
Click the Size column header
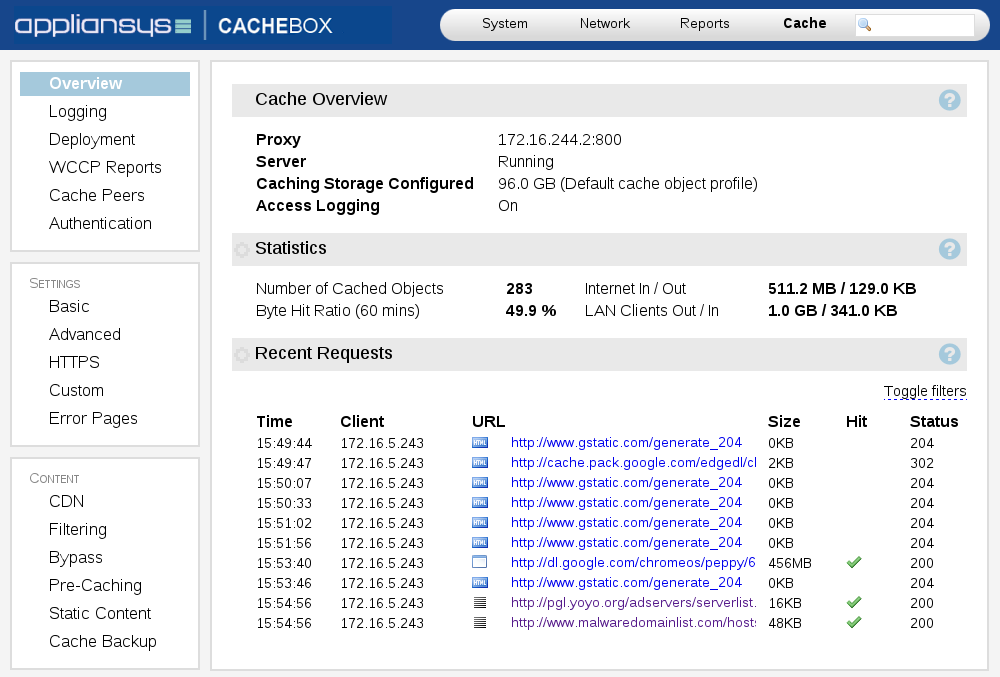784,421
